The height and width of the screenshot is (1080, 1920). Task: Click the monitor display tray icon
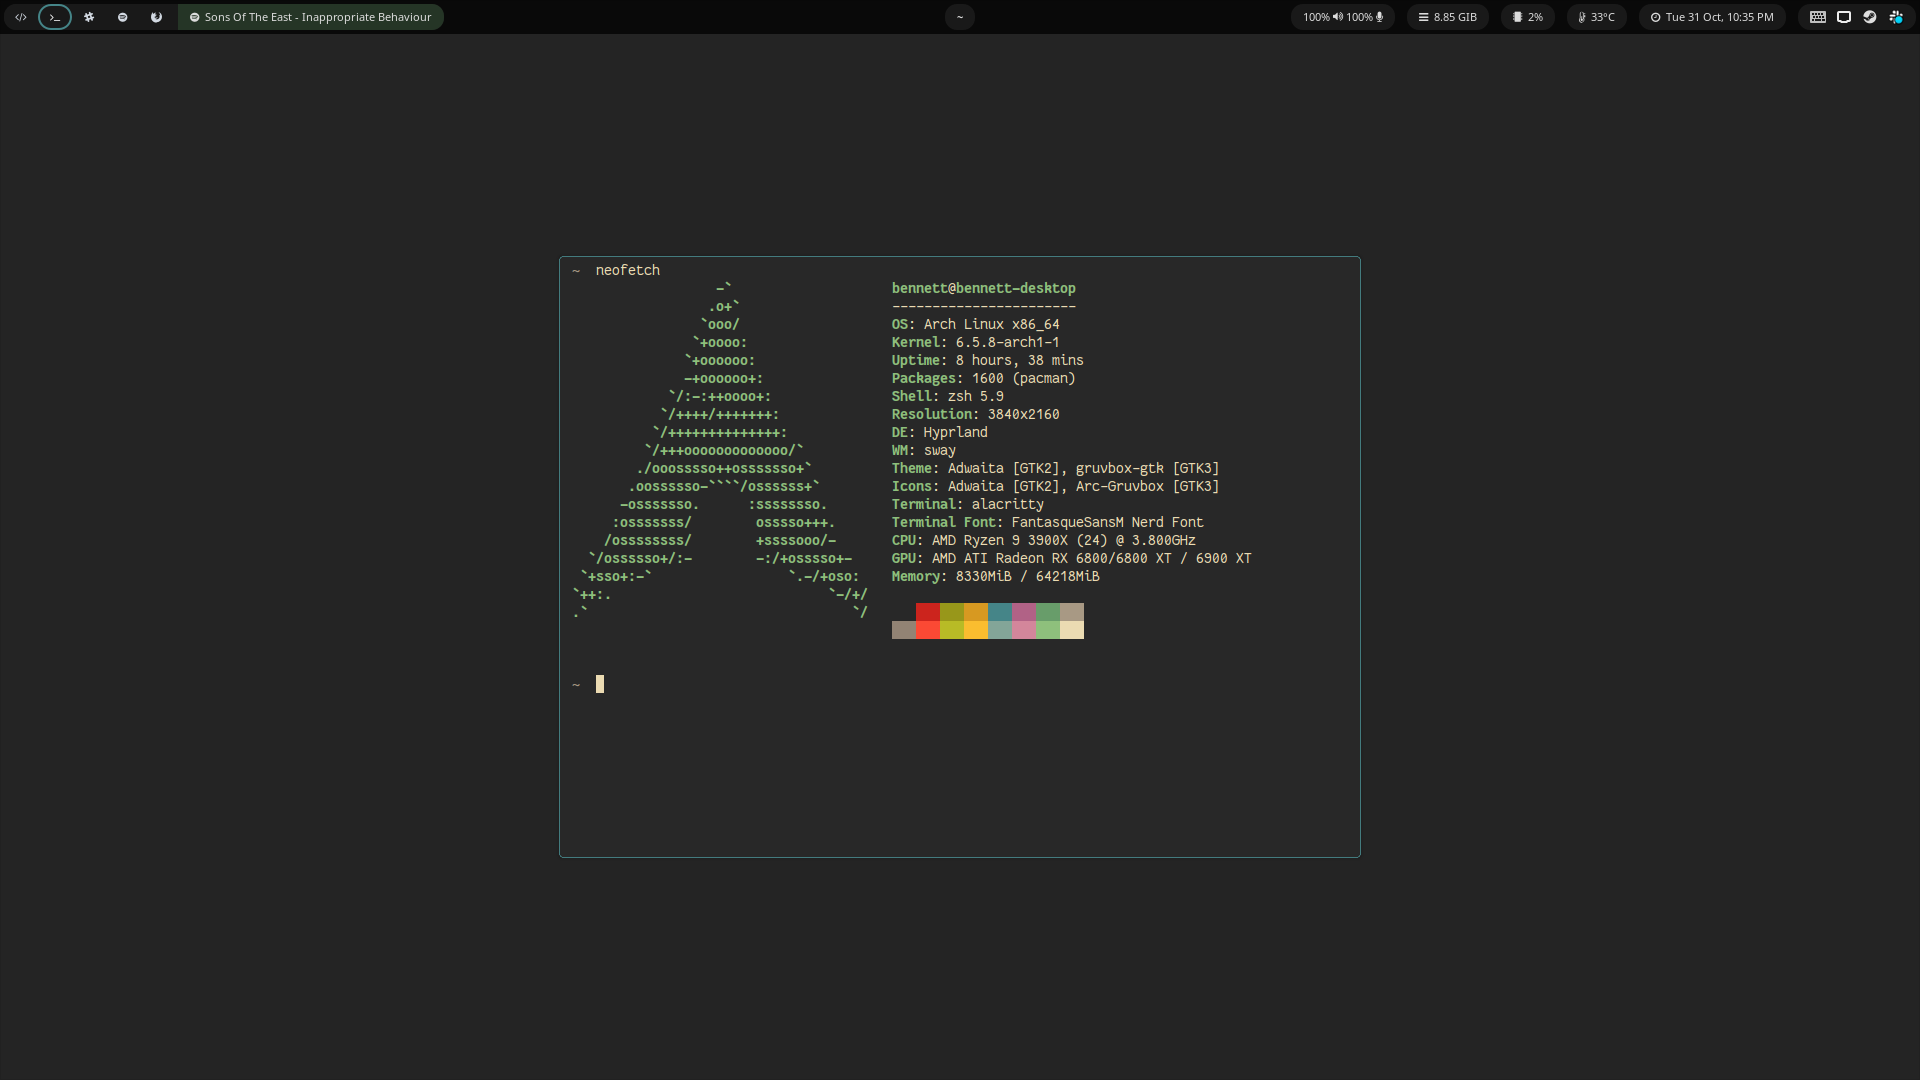coord(1844,17)
